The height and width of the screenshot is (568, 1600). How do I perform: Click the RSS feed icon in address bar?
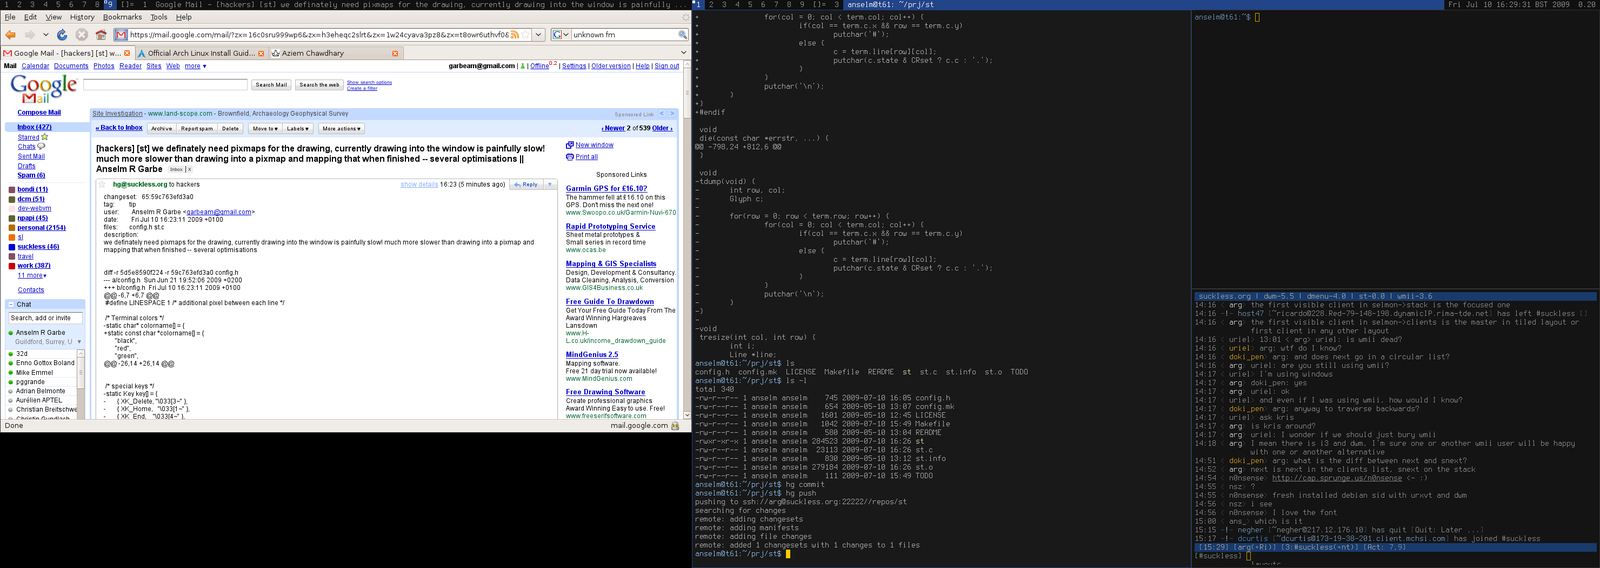[x=515, y=35]
